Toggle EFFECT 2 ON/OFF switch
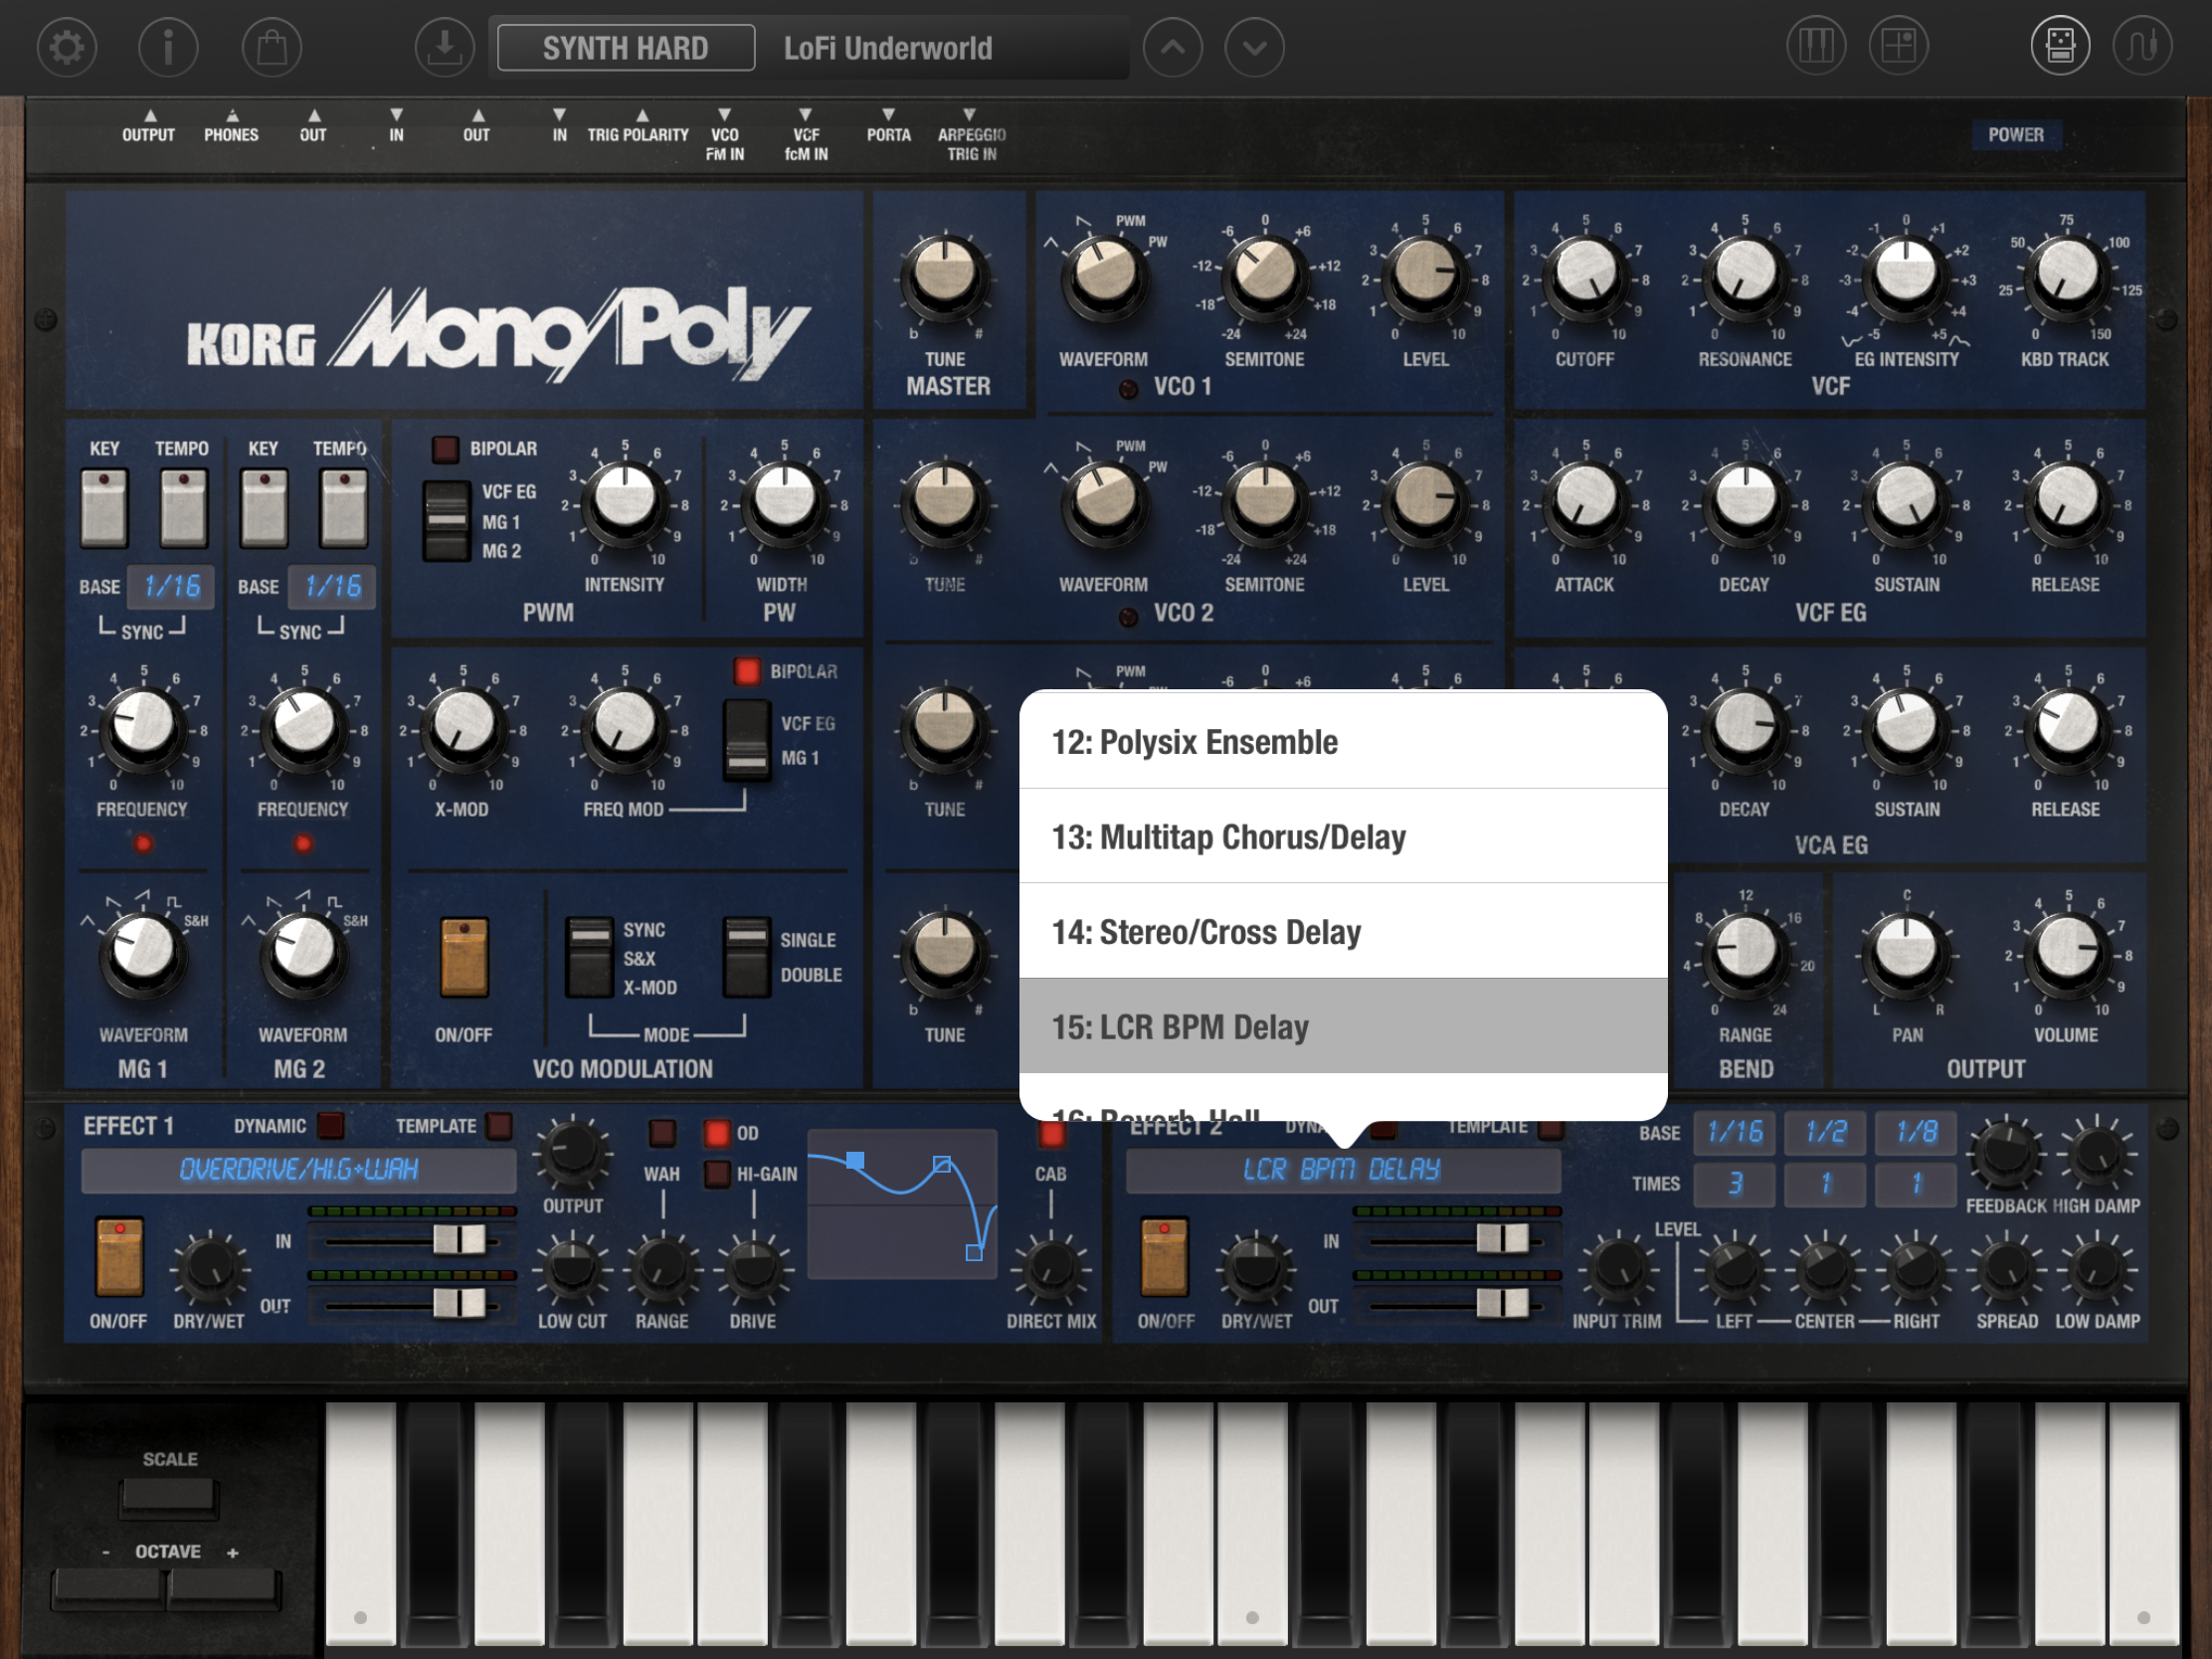The image size is (2212, 1659). coord(1165,1256)
